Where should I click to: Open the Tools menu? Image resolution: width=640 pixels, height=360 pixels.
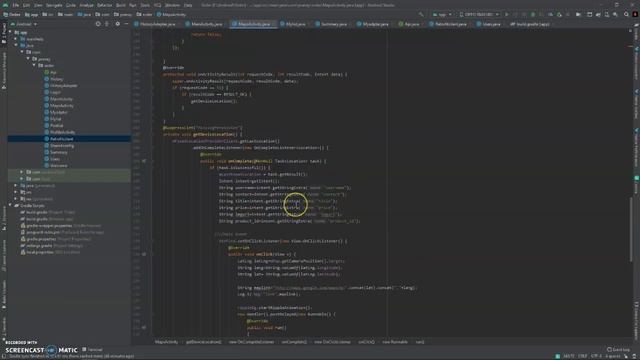(x=145, y=5)
